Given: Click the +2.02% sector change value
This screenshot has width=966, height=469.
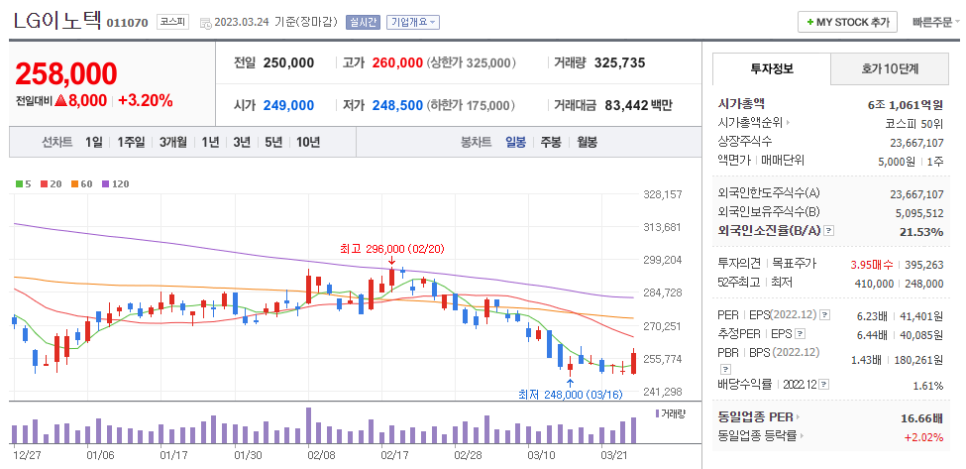Looking at the screenshot, I should 924,437.
